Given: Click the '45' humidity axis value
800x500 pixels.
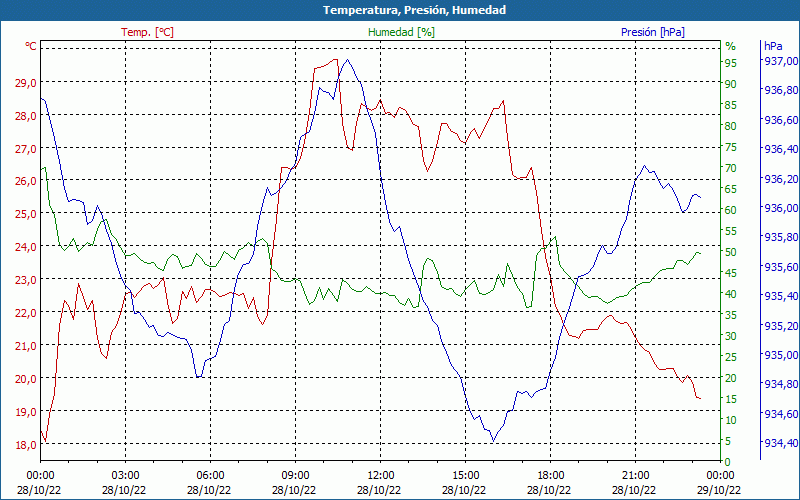Looking at the screenshot, I should point(731,273).
